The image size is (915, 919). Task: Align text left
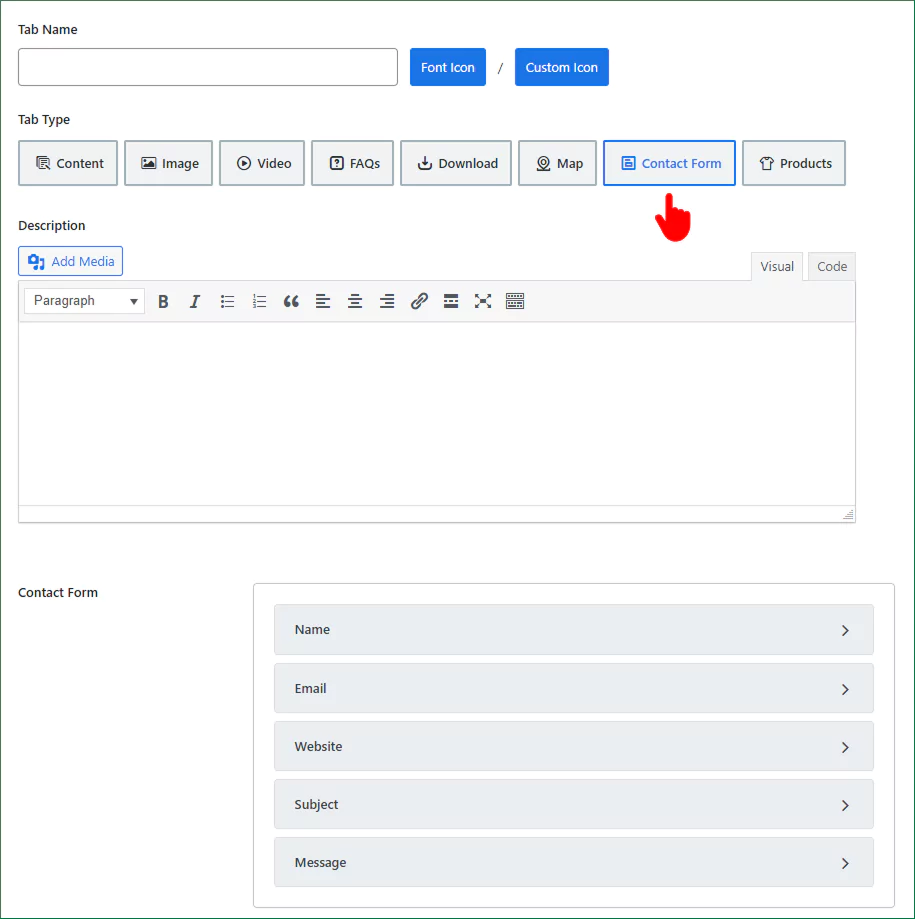(x=323, y=301)
